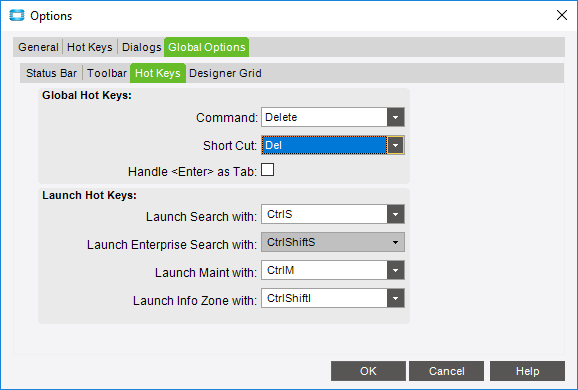This screenshot has height=390, width=578.
Task: Switch to the Toolbar sub-tab
Action: pos(107,73)
